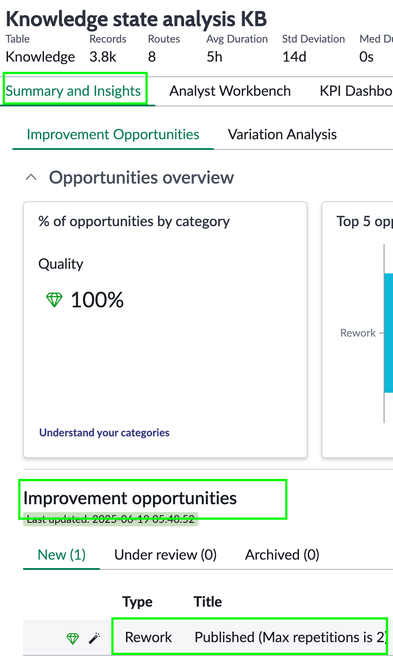Open the Understand your categories link

104,432
